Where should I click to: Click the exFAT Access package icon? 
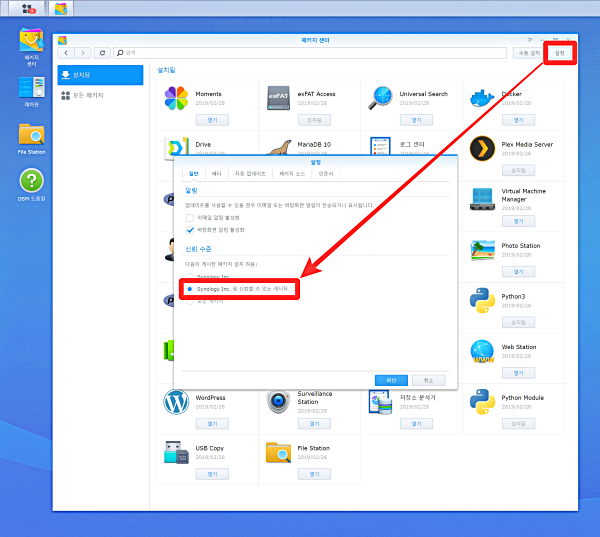pyautogui.click(x=278, y=98)
